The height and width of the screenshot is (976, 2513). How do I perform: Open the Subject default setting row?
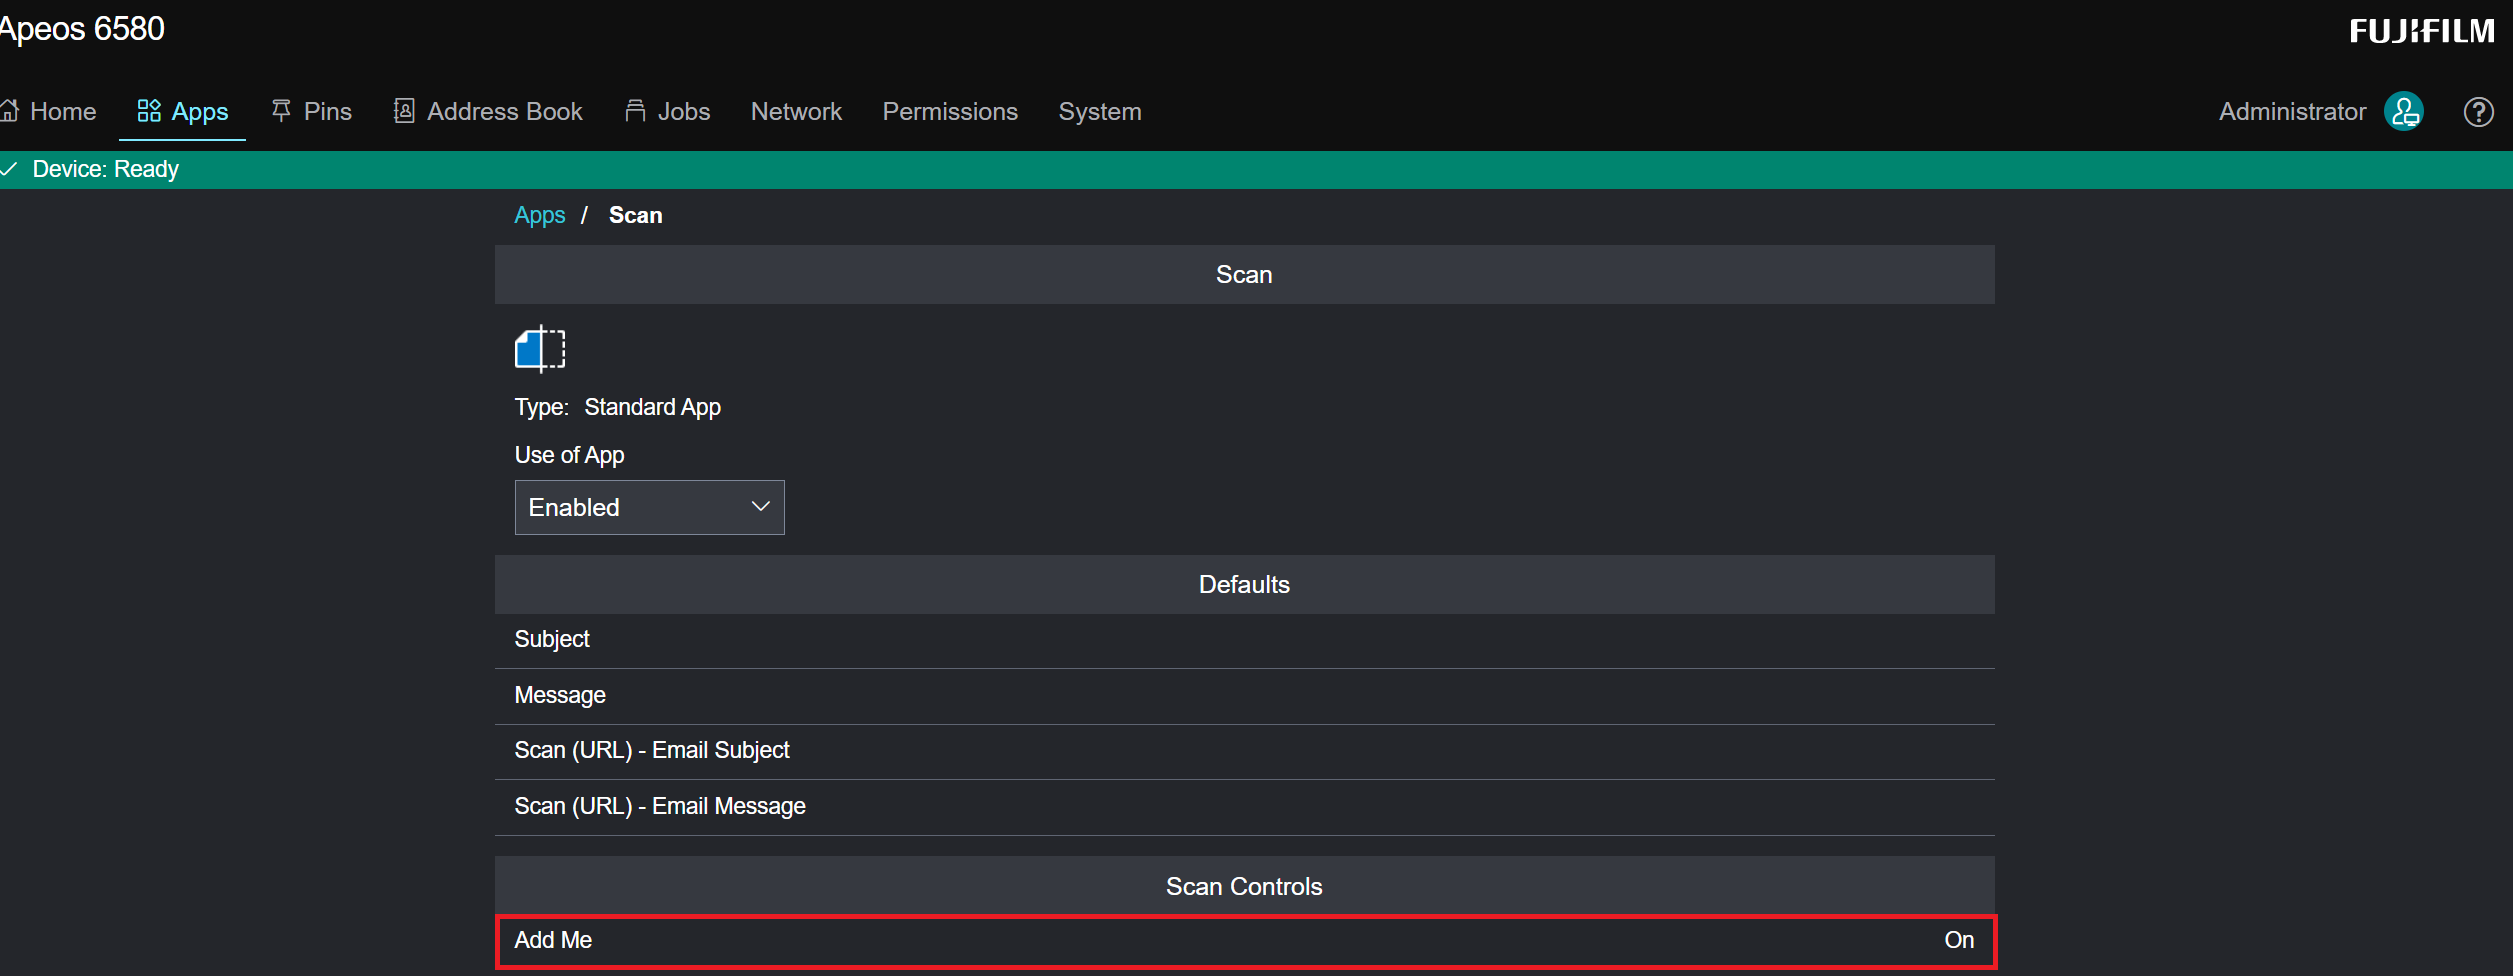[1244, 640]
